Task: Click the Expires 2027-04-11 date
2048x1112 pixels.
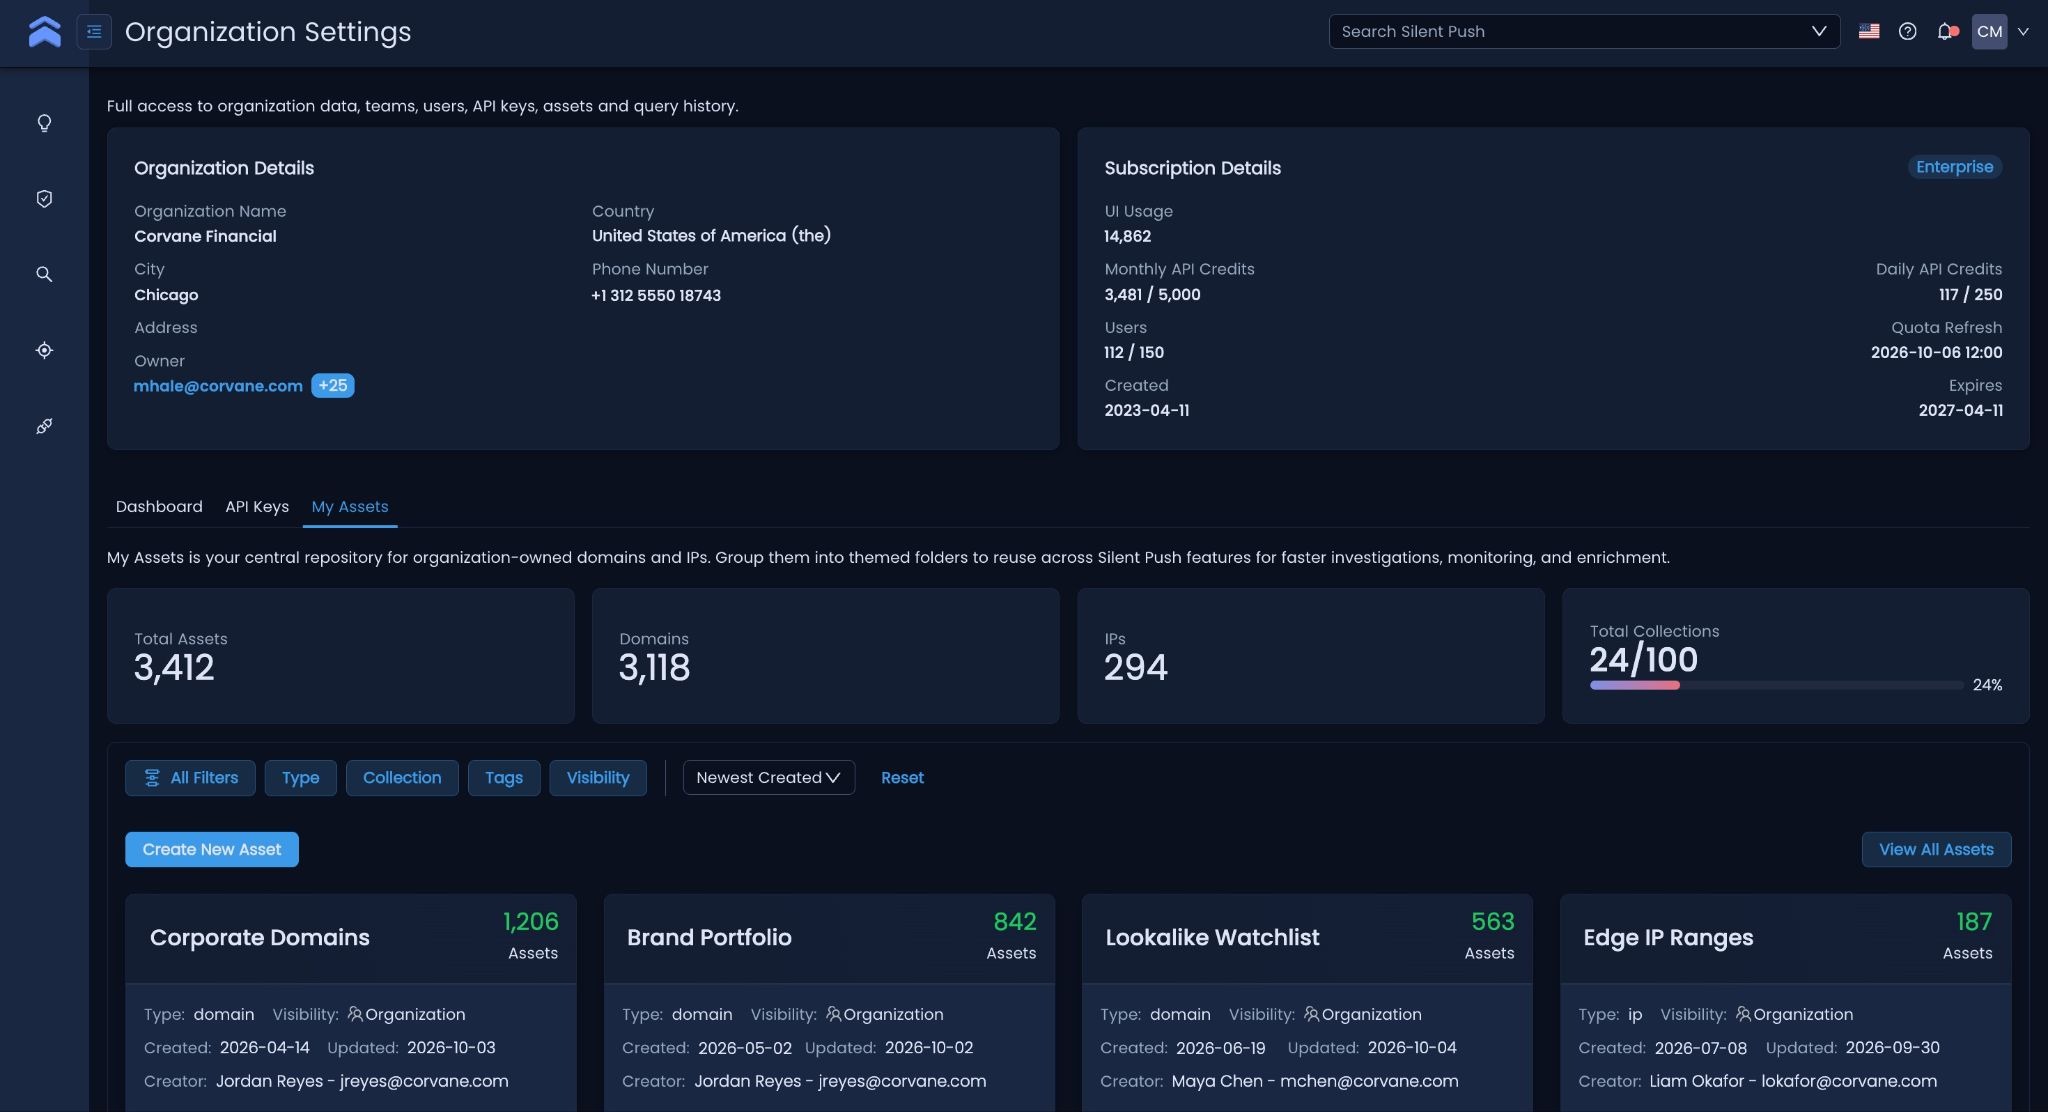Action: [x=1960, y=410]
